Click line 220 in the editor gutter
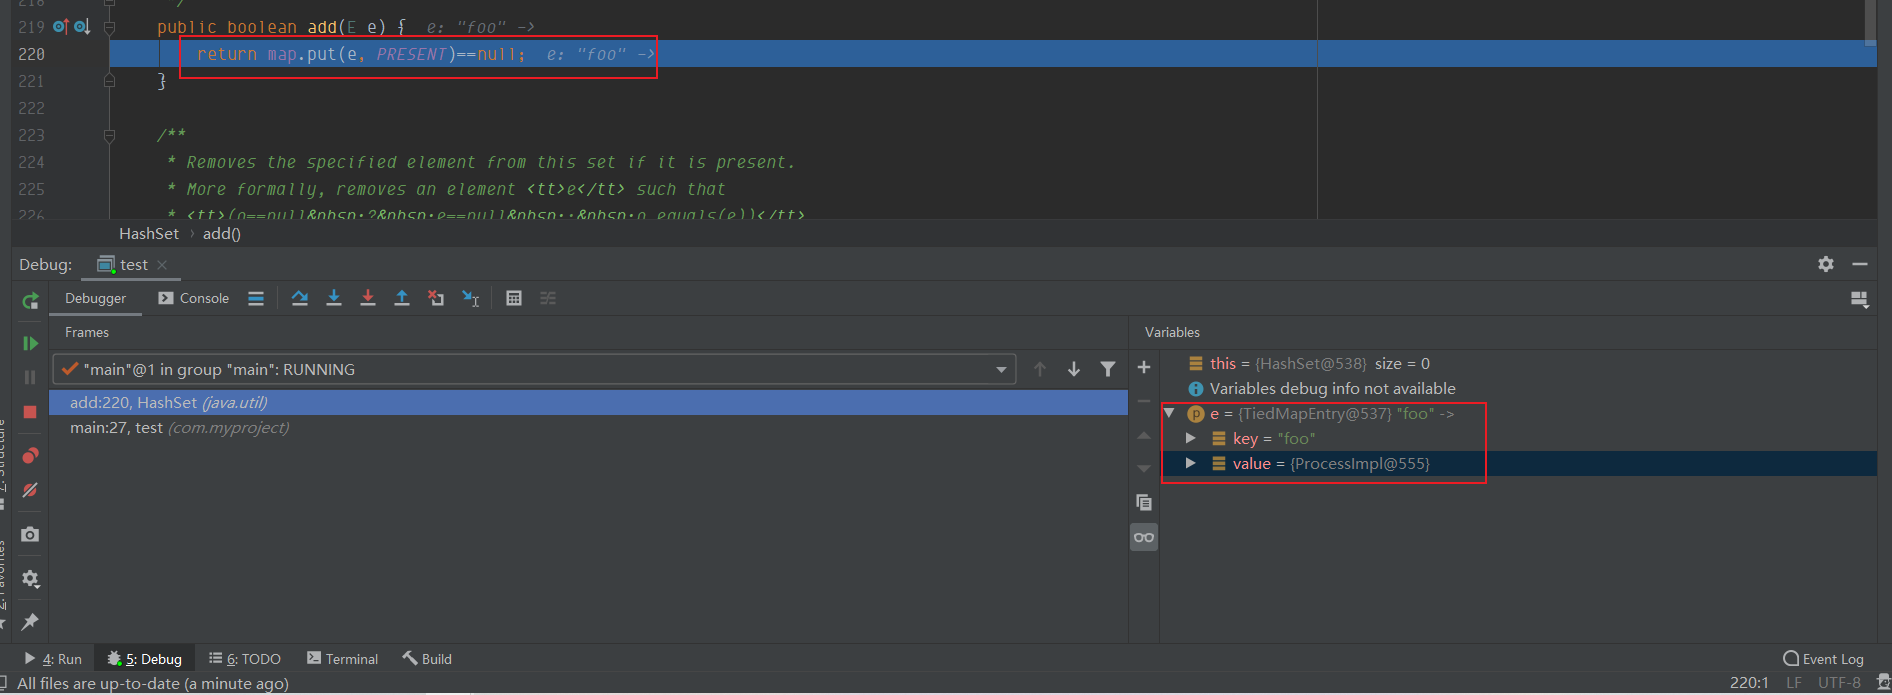Screen dimensions: 1892x695 click(32, 54)
